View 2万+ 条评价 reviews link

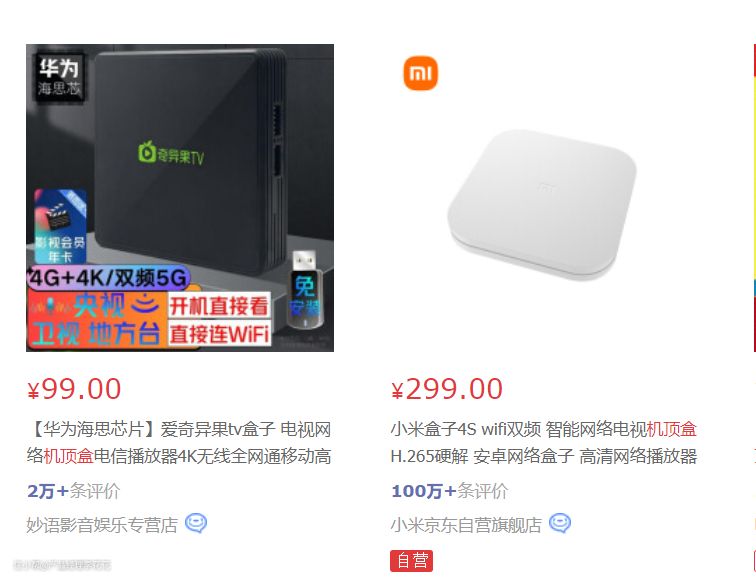73,491
